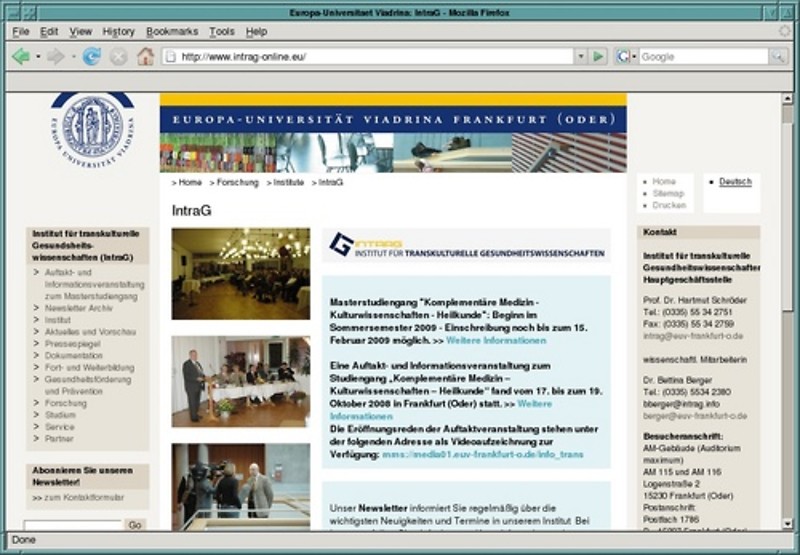Open the History menu
Image resolution: width=800 pixels, height=555 pixels.
point(118,32)
